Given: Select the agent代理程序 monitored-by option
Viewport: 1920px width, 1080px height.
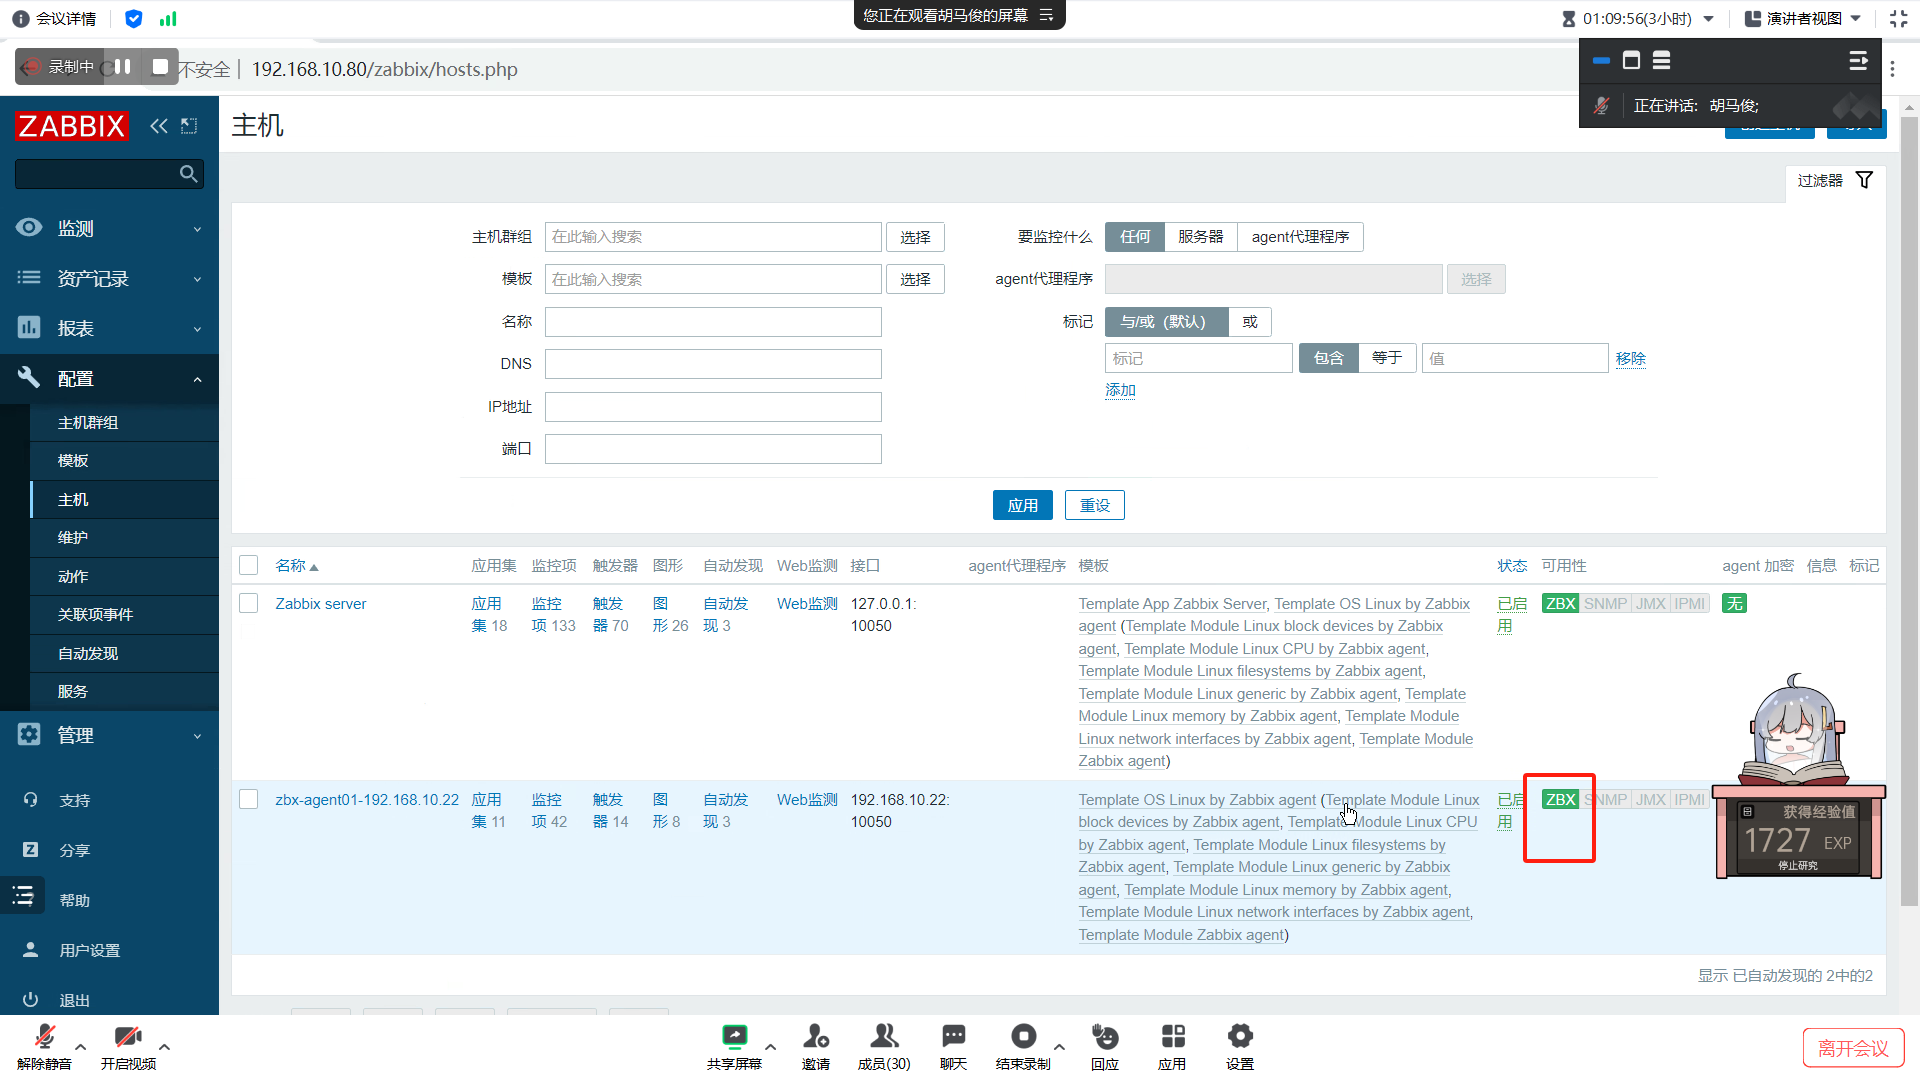Looking at the screenshot, I should click(x=1300, y=237).
